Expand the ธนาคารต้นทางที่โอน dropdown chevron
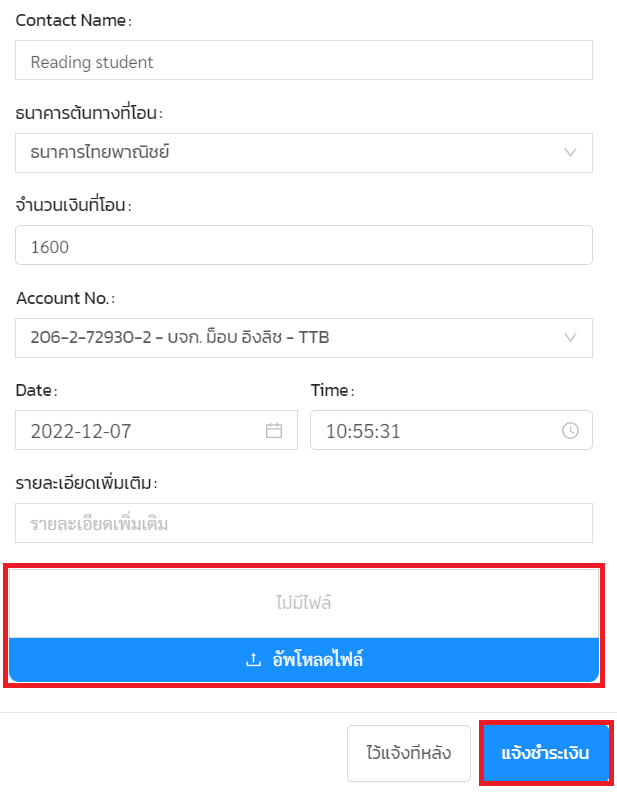 570,153
